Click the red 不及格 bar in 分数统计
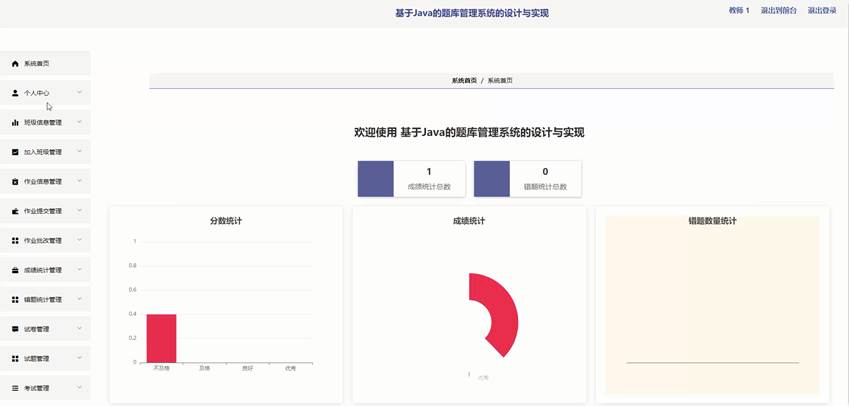Viewport: 849px width, 406px height. pyautogui.click(x=161, y=338)
